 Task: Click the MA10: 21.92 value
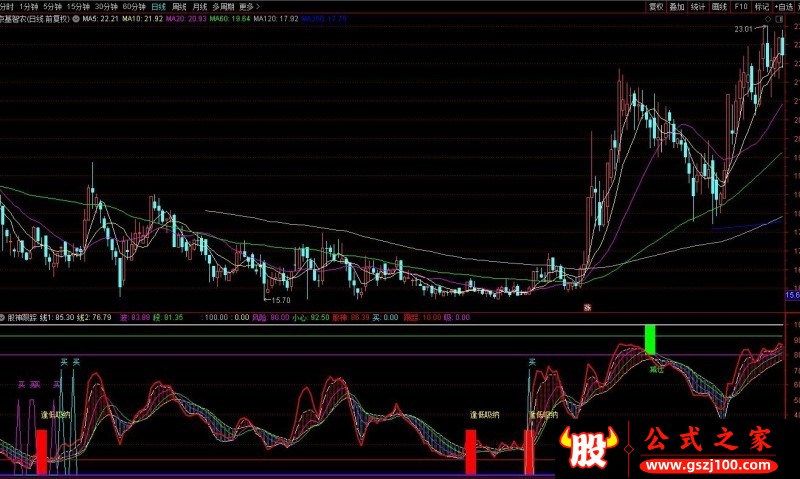pos(142,19)
